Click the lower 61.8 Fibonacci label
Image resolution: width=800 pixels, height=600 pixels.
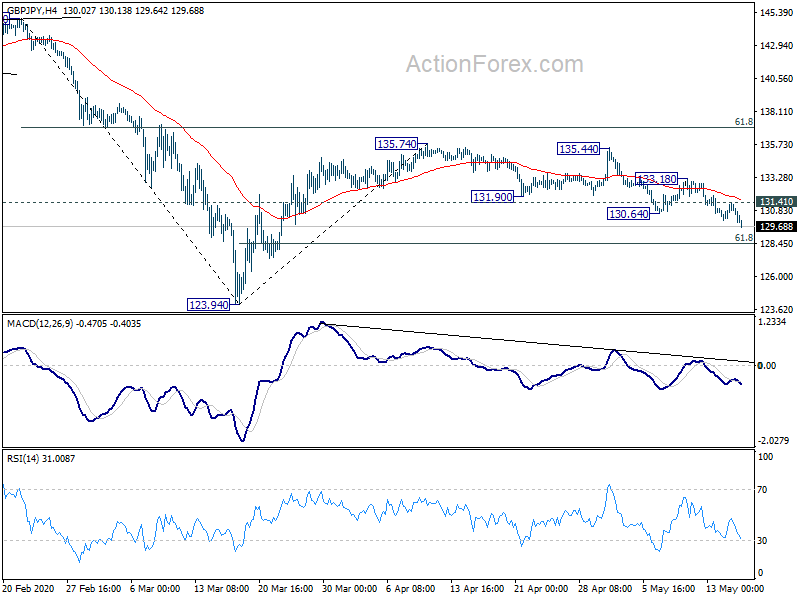[x=743, y=238]
